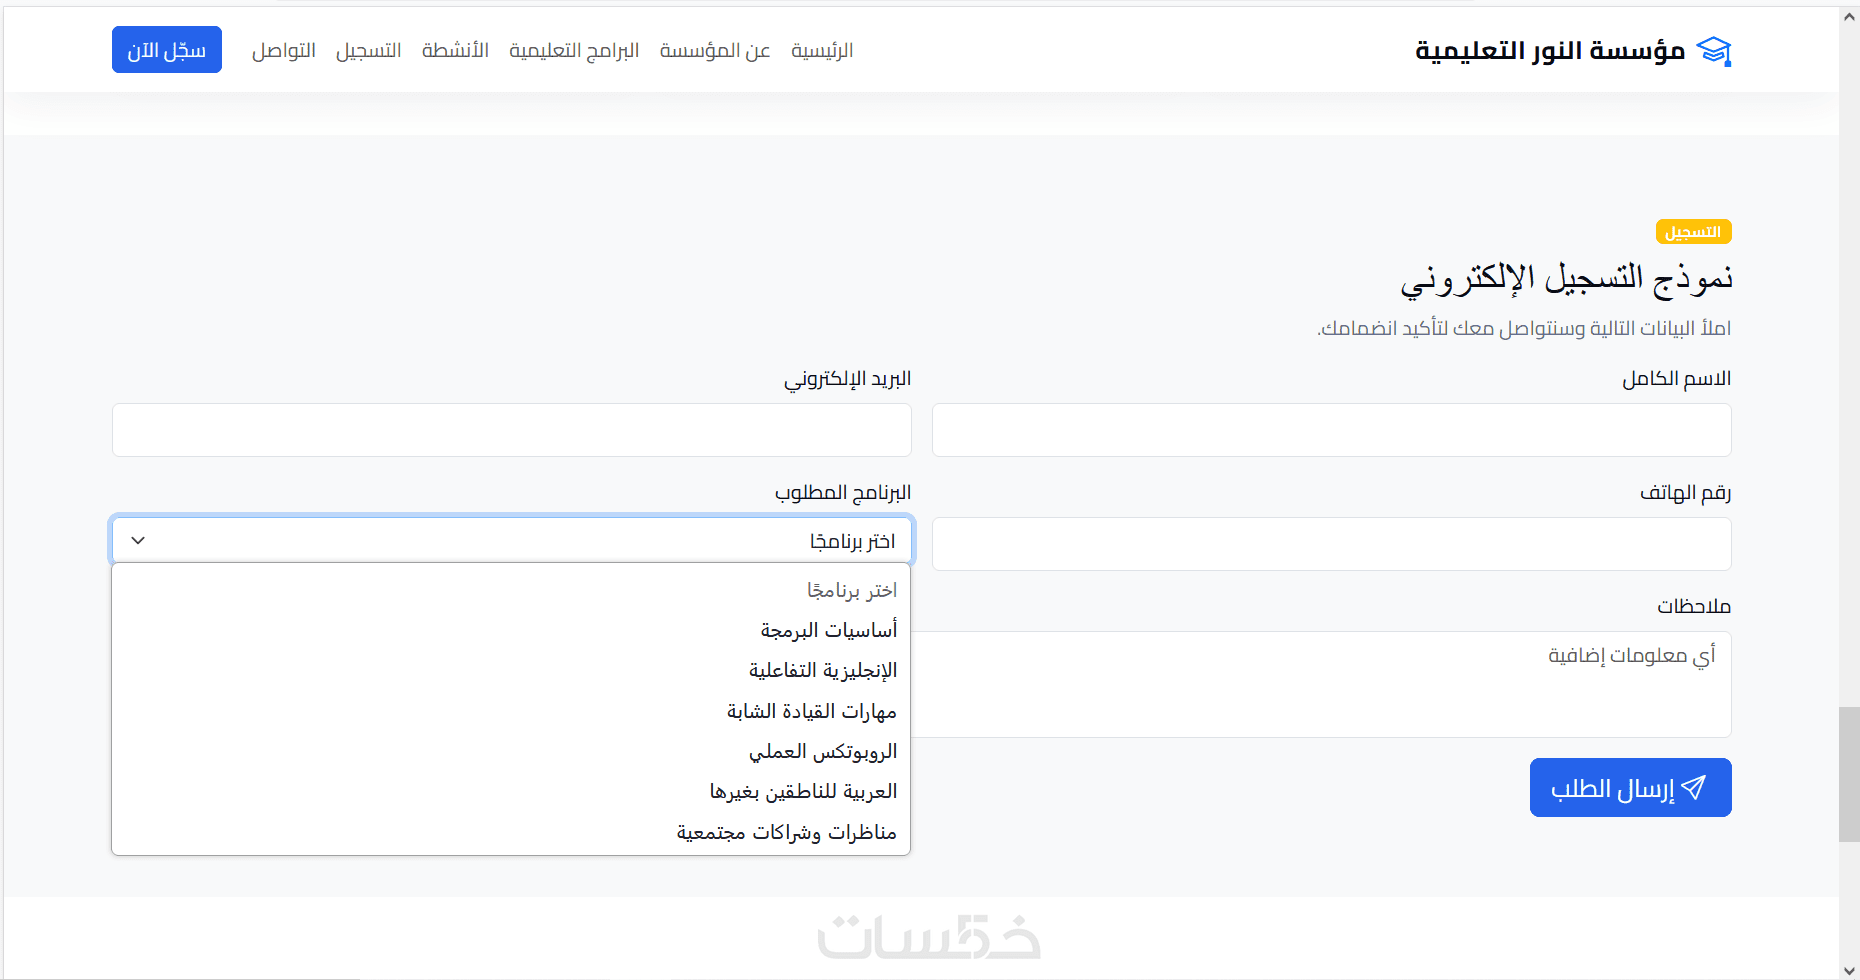Click the graduation cap logo icon
The width and height of the screenshot is (1860, 980).
(1714, 51)
